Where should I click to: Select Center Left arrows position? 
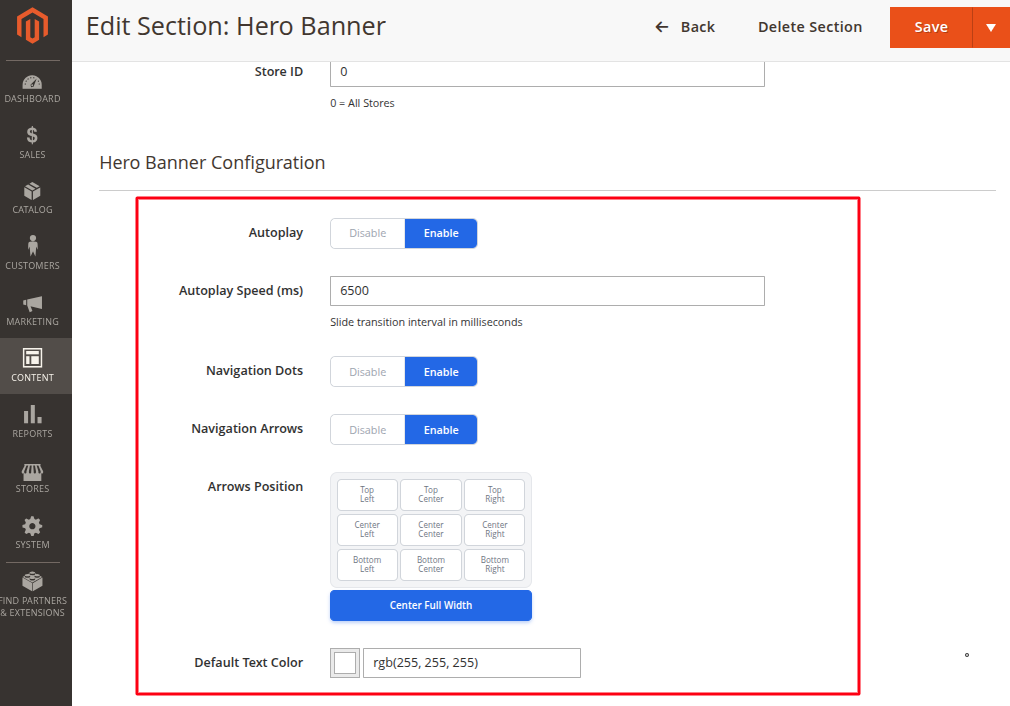pyautogui.click(x=367, y=530)
